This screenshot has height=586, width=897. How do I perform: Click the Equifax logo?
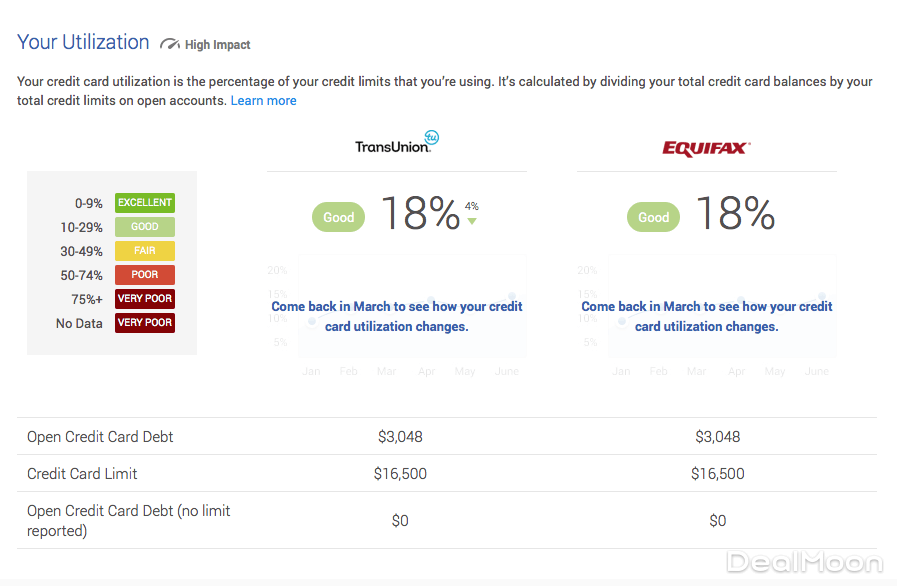pyautogui.click(x=706, y=148)
